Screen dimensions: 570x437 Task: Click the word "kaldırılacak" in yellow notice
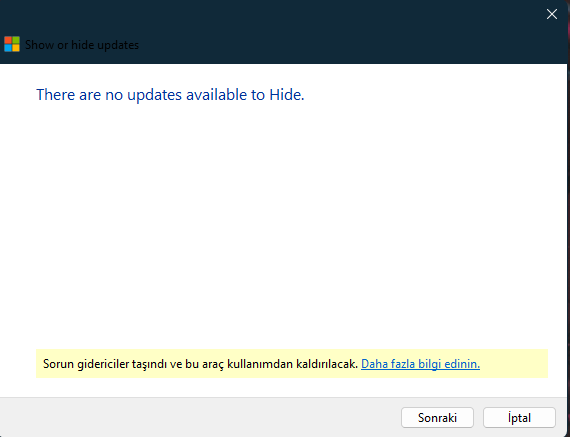[327, 364]
